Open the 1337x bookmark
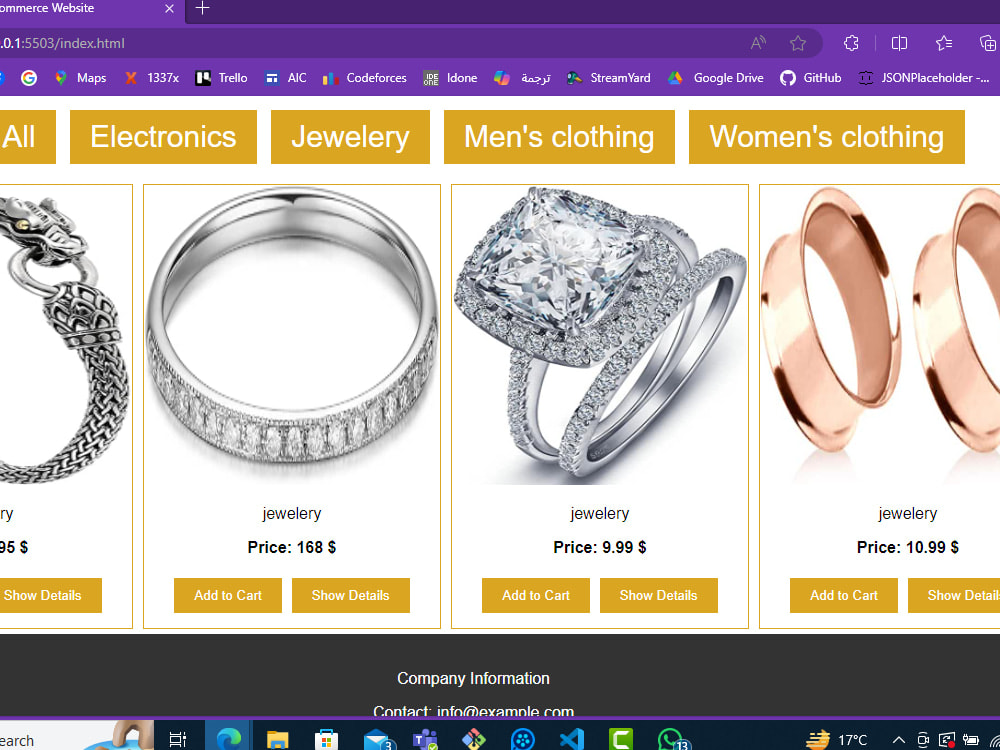1000x750 pixels. 152,78
